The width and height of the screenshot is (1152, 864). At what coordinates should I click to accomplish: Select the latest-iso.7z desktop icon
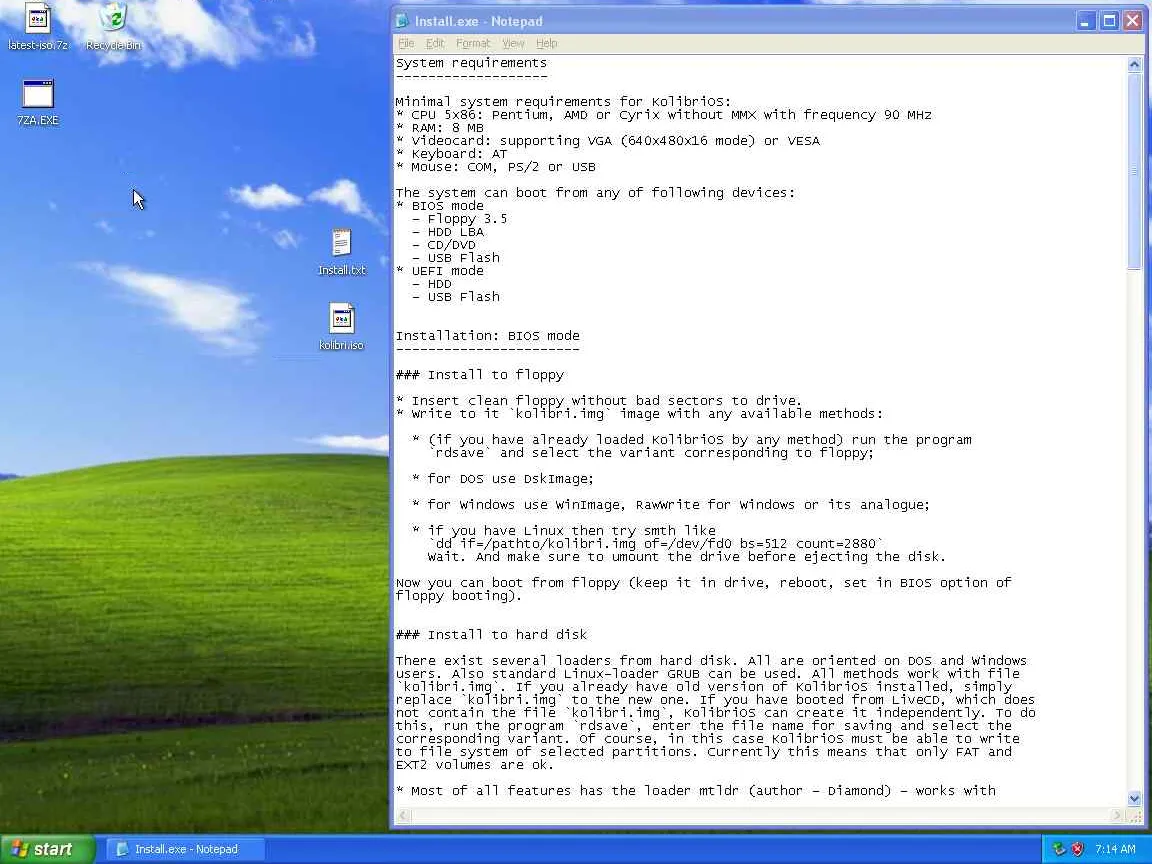[37, 26]
